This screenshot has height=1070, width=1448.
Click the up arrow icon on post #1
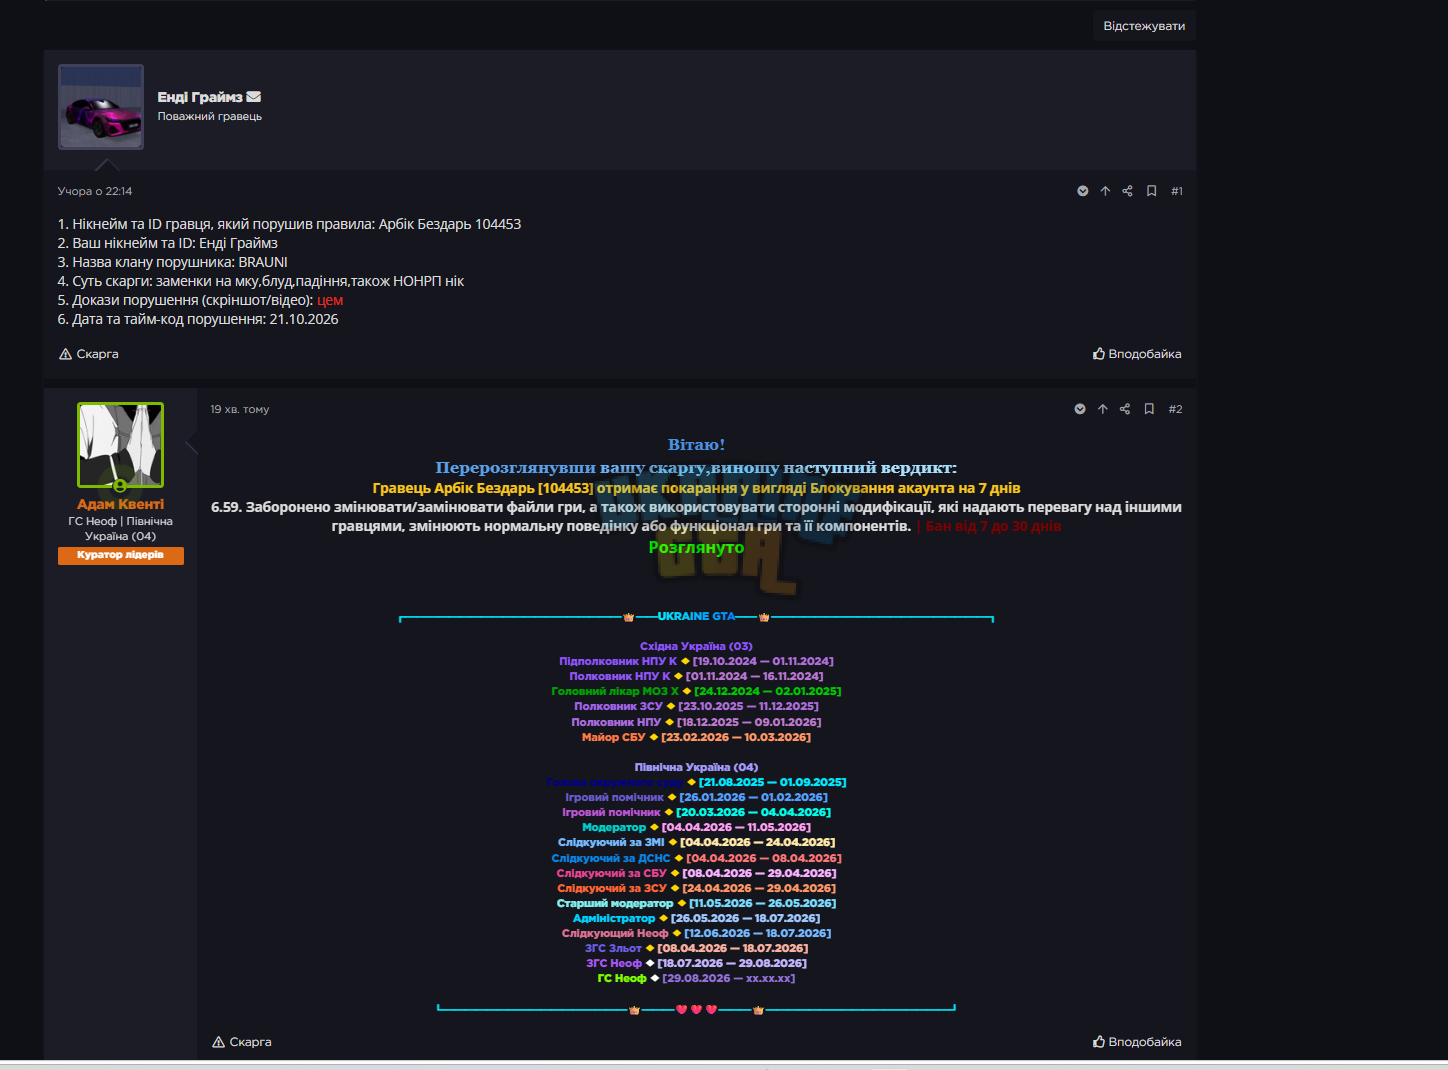click(1105, 191)
